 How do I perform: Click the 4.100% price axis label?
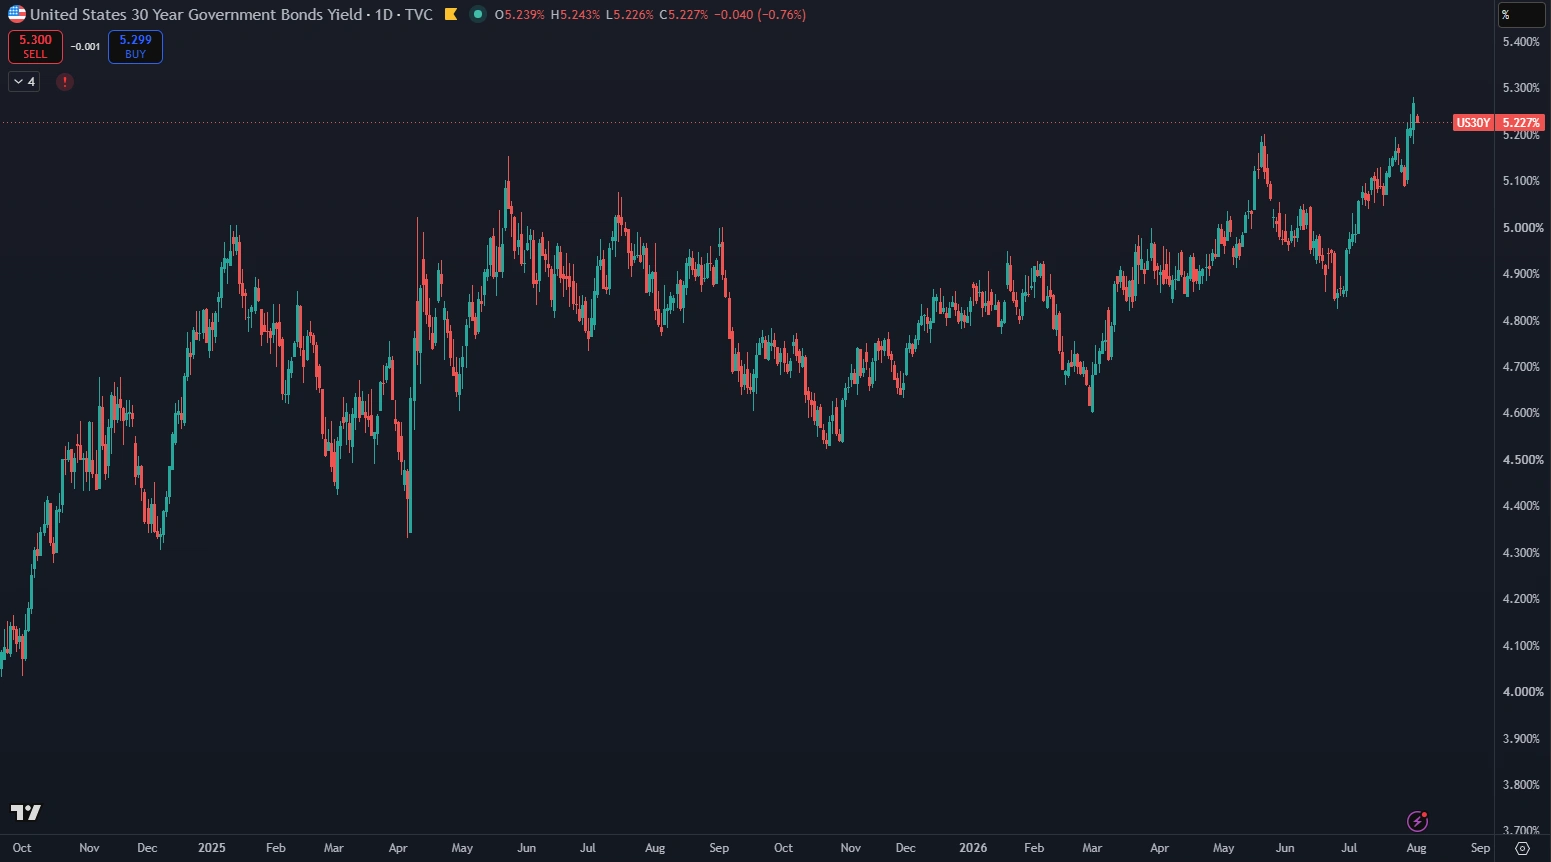[x=1521, y=646]
